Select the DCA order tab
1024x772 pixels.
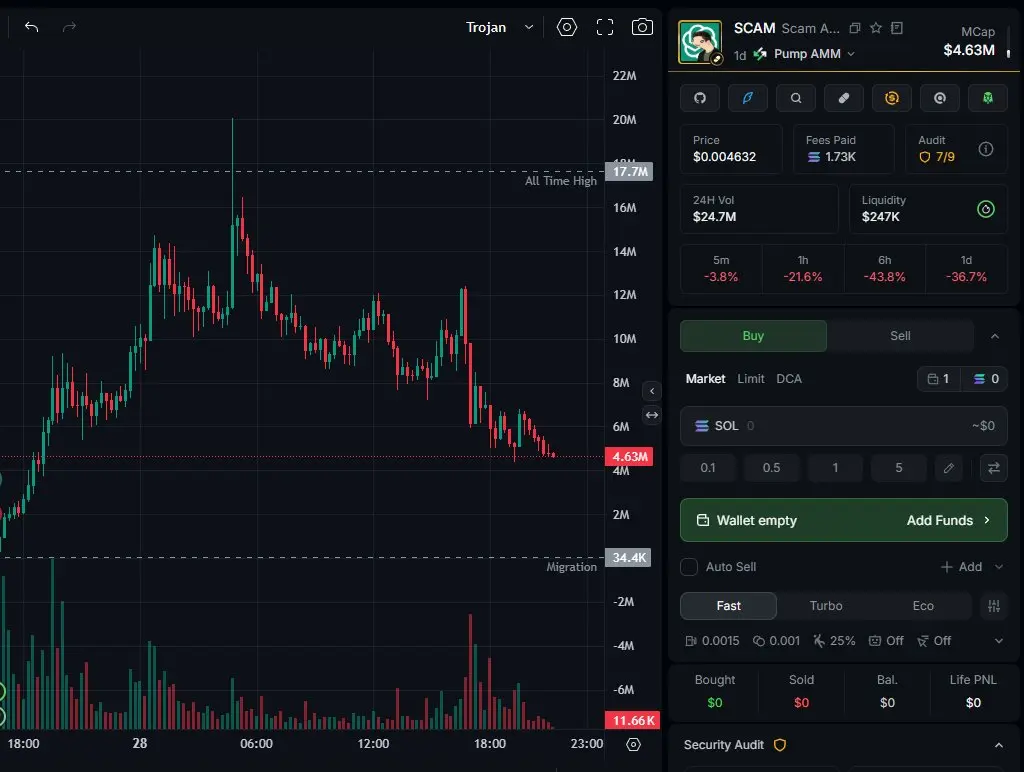point(789,379)
